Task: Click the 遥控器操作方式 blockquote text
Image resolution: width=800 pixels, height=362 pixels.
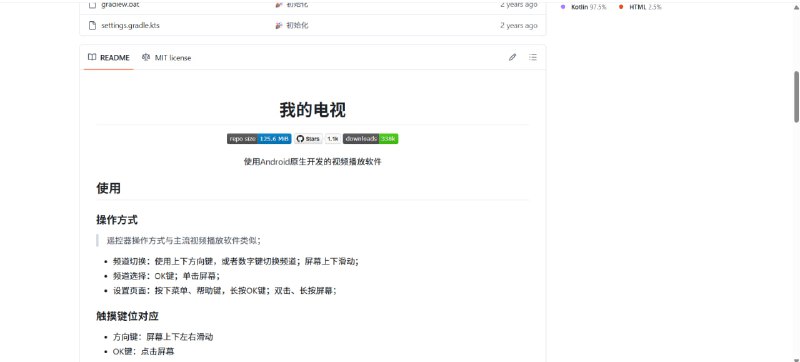Action: (x=184, y=240)
